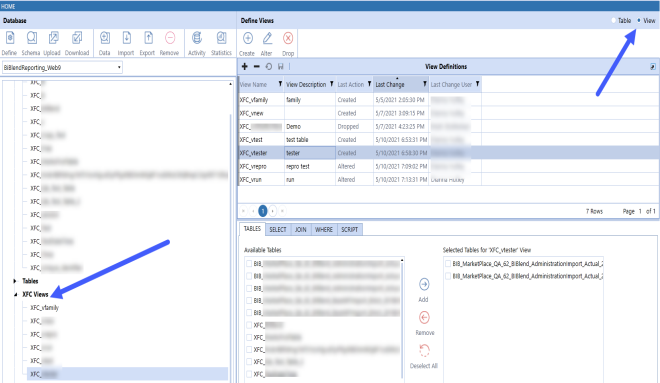This screenshot has height=383, width=660.
Task: Select the XFC_vrepro row
Action: coord(449,166)
